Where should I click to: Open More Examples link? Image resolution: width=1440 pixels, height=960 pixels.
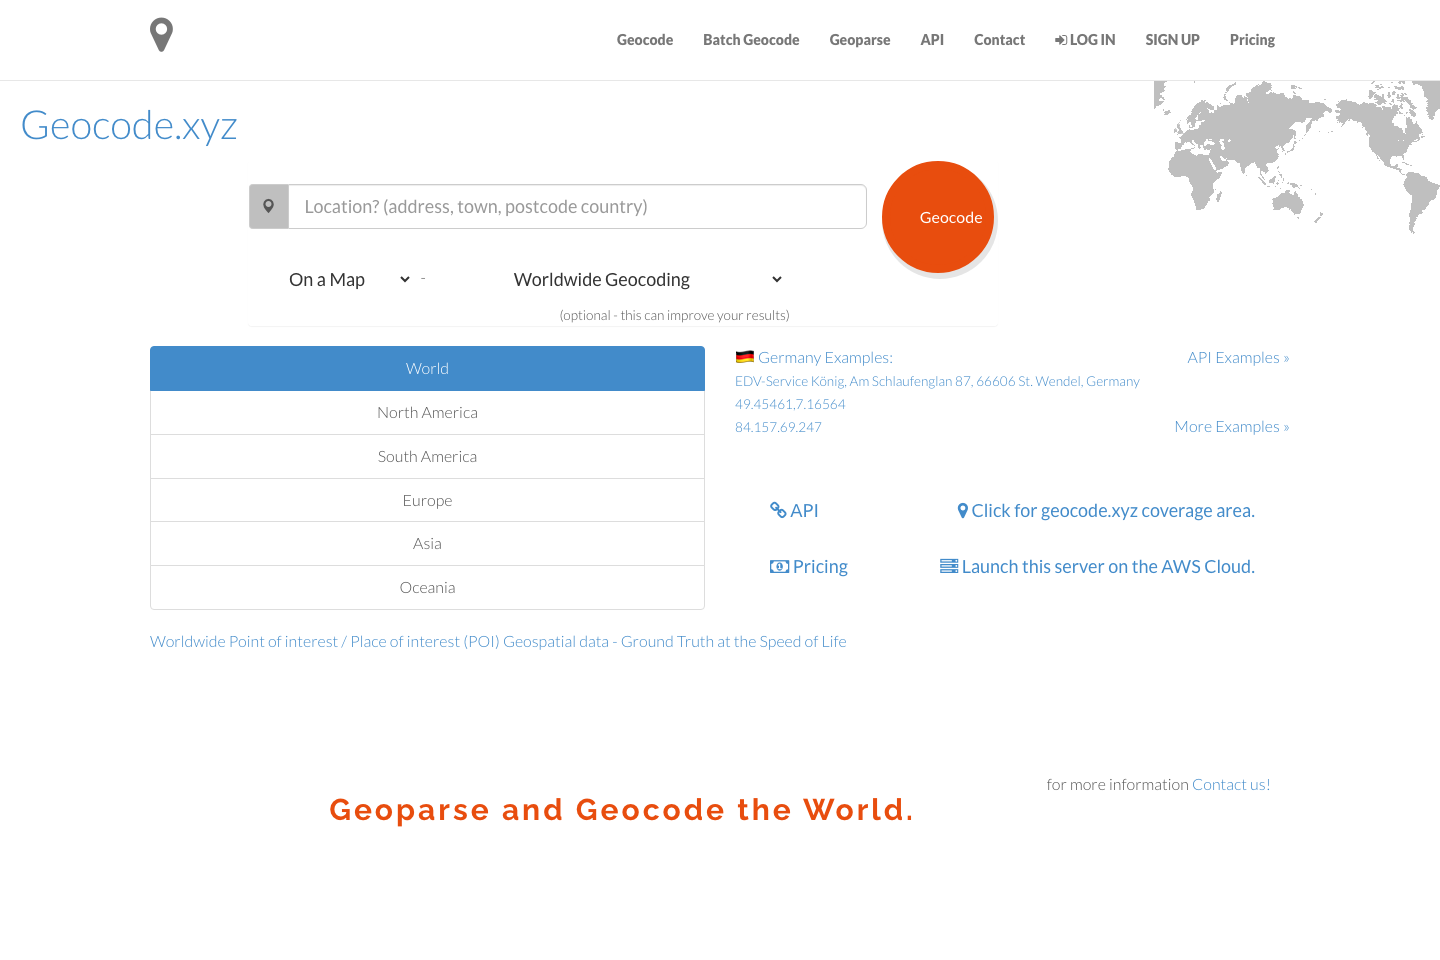pyautogui.click(x=1232, y=426)
